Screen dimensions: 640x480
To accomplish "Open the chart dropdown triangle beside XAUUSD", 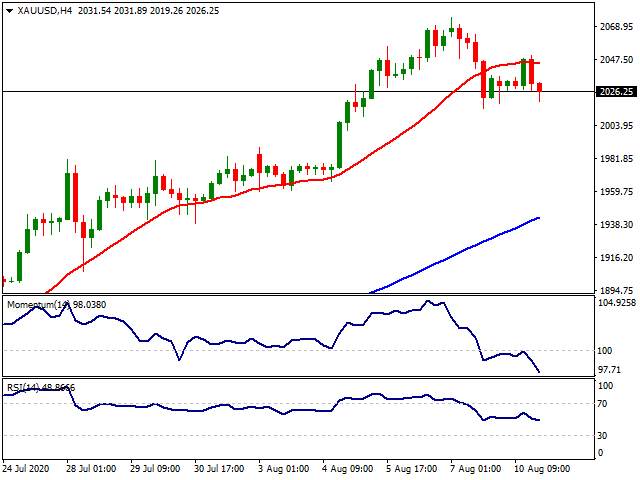I will coord(10,11).
